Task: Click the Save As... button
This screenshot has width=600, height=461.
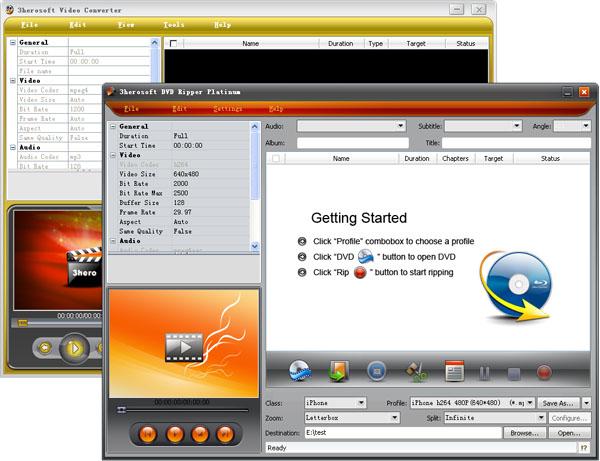Action: click(558, 403)
